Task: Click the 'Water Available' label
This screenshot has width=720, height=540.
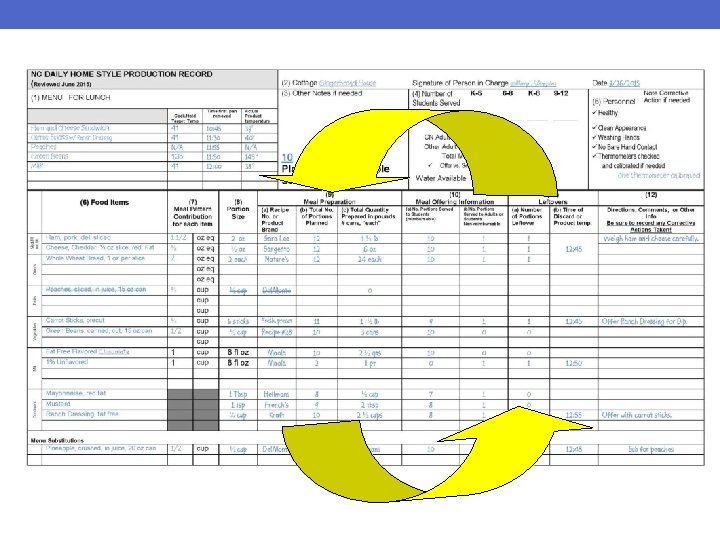Action: point(441,178)
